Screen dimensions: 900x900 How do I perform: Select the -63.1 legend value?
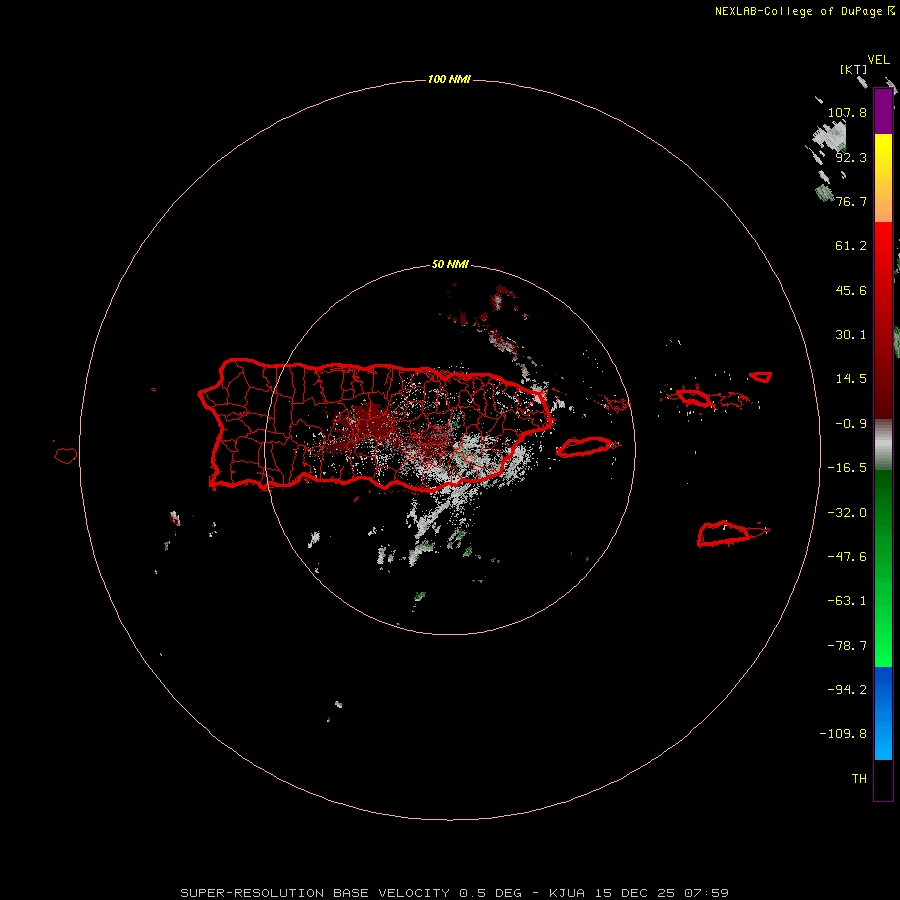pyautogui.click(x=847, y=601)
